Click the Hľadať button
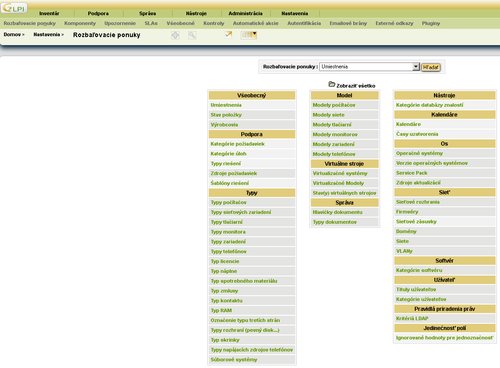Screen dimensions: 500x368 [x=431, y=67]
